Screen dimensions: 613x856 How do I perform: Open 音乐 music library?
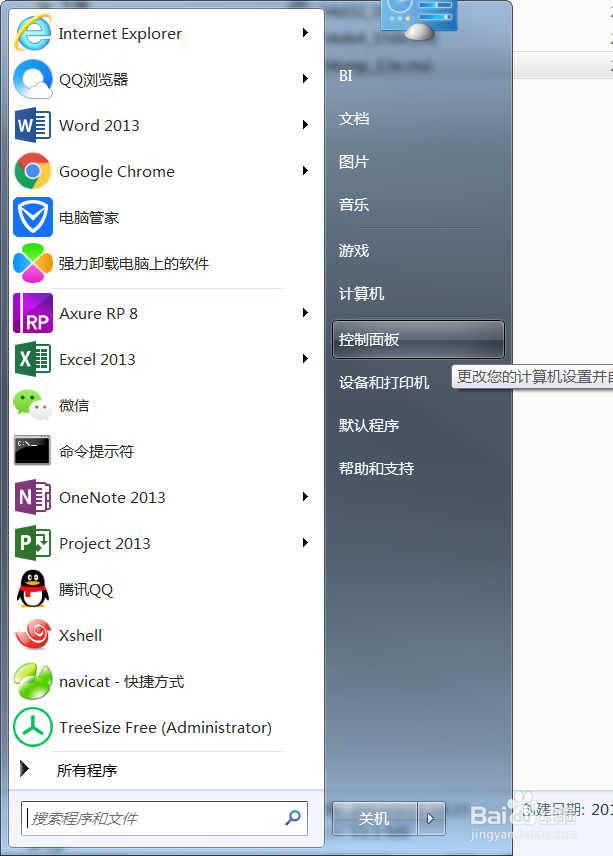pyautogui.click(x=354, y=205)
